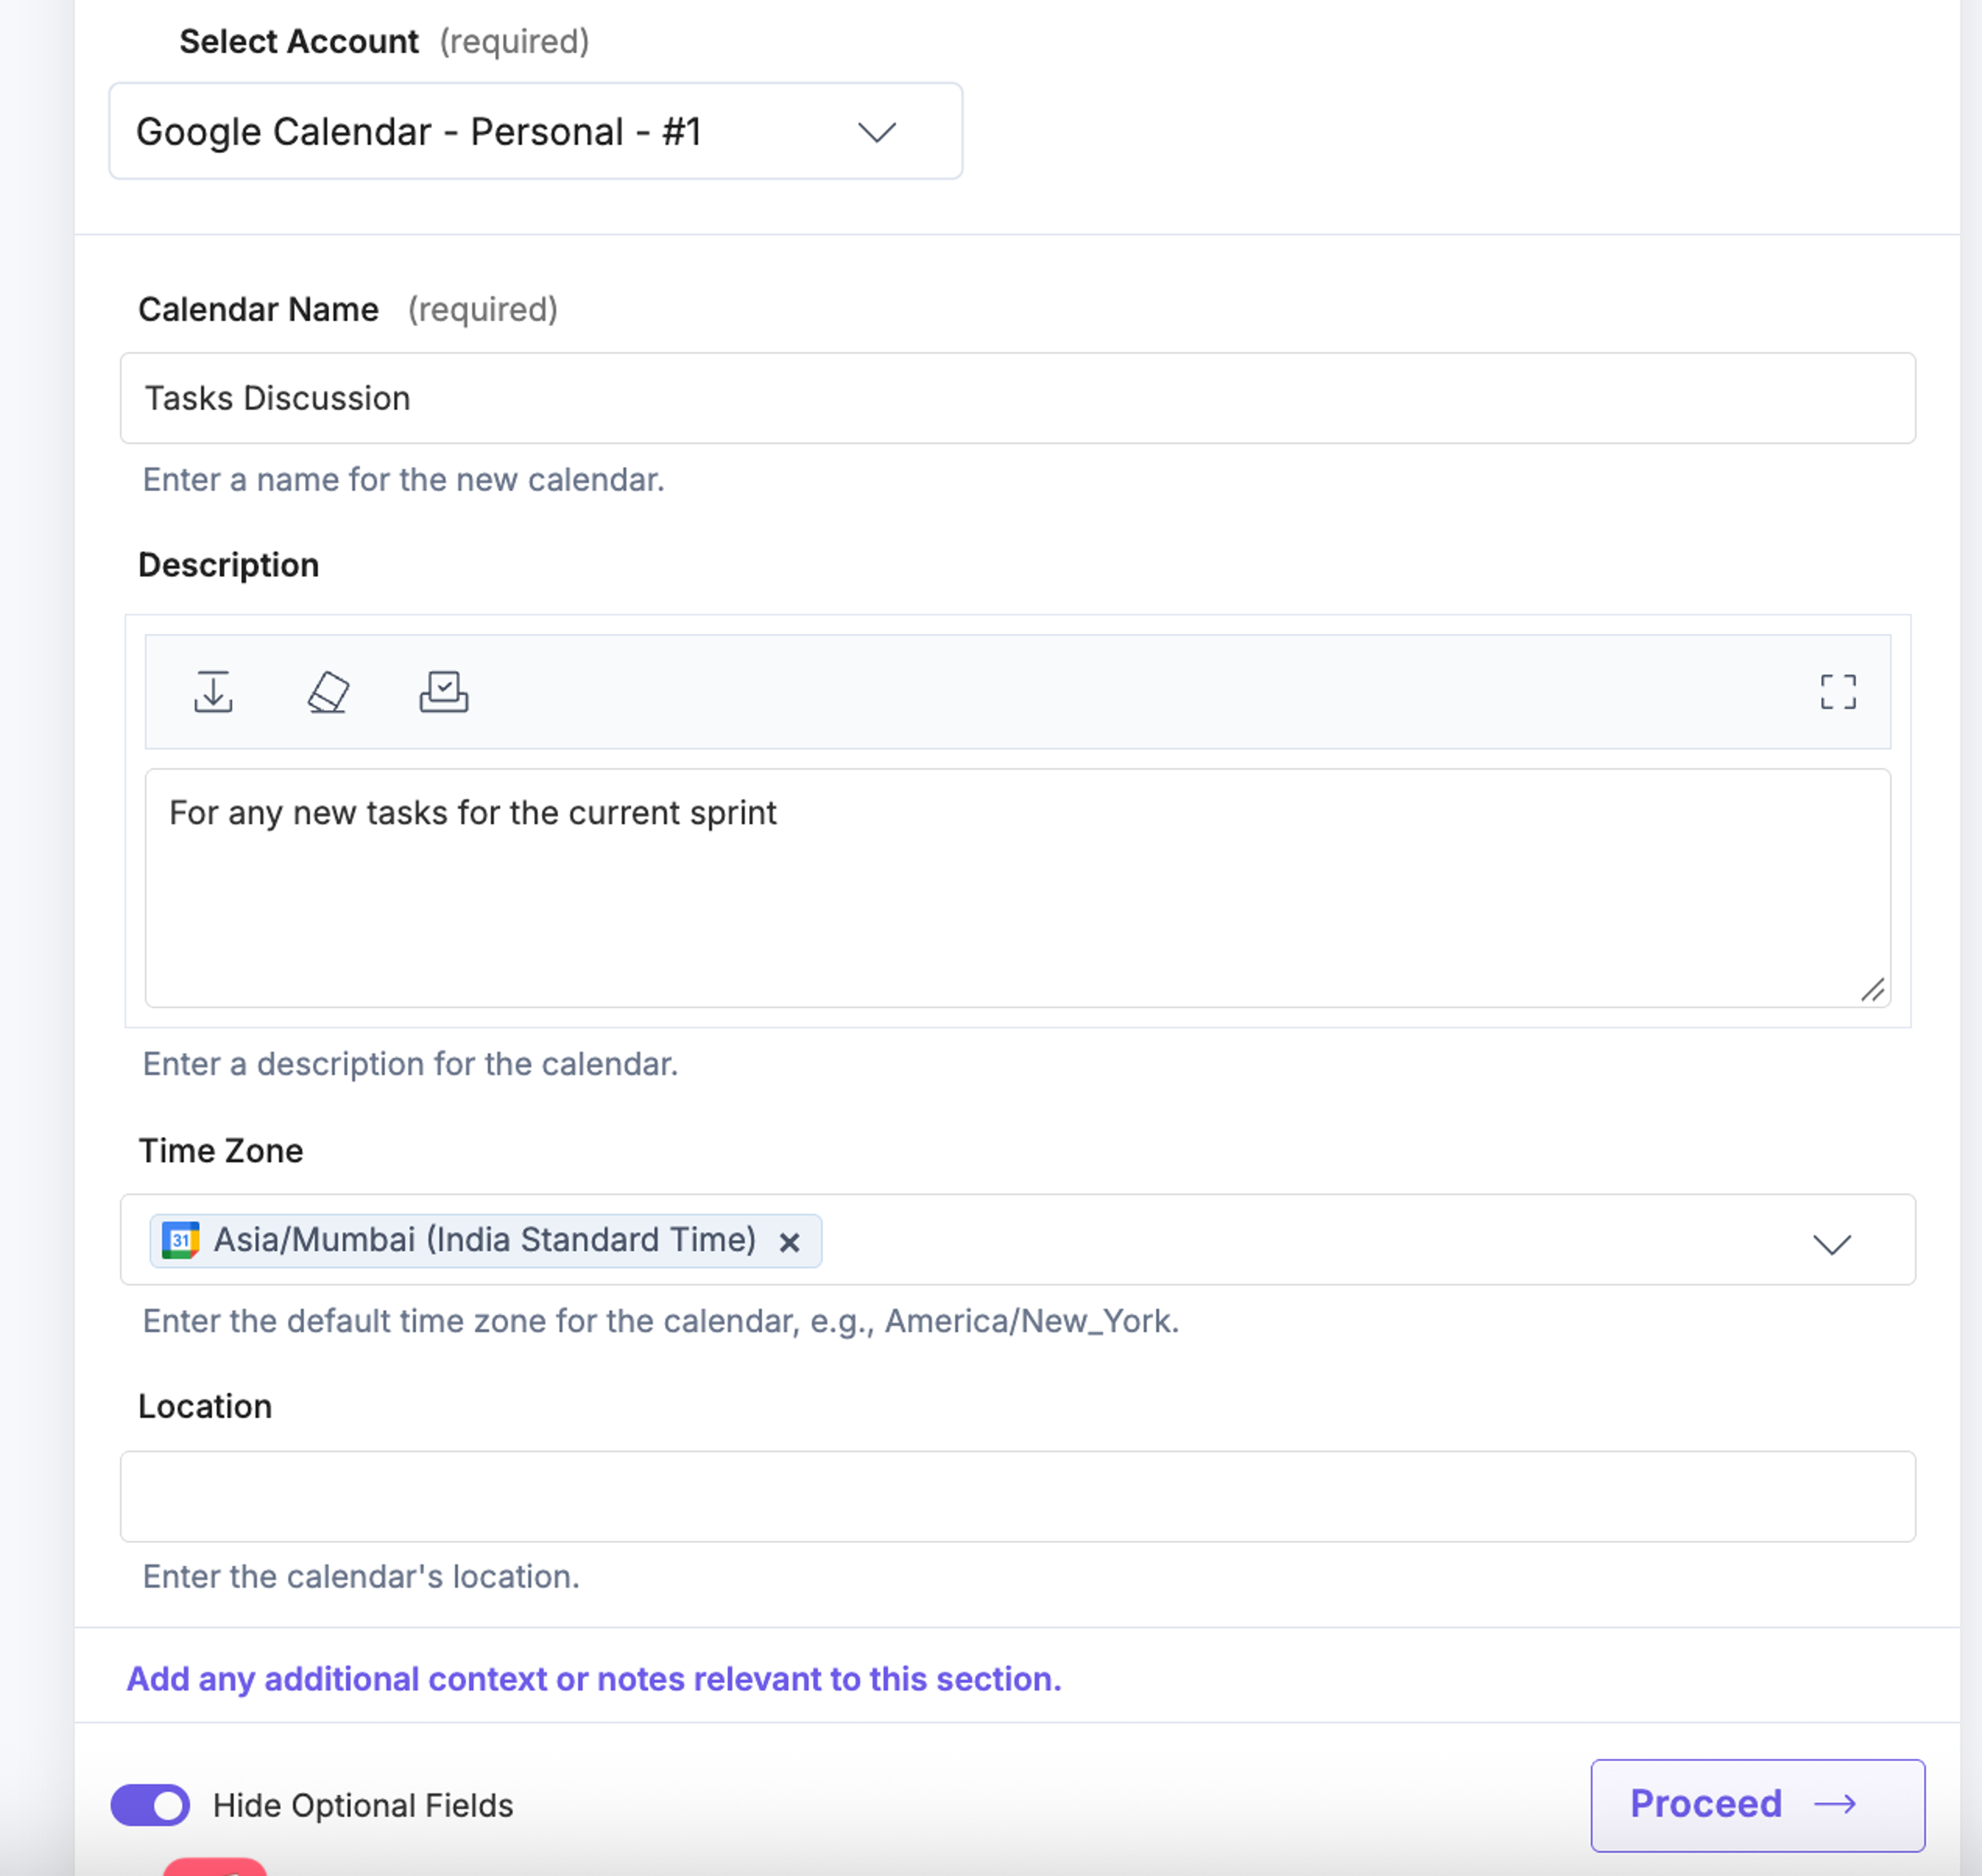Click the download/import icon in Description toolbar
The height and width of the screenshot is (1876, 1982).
pyautogui.click(x=213, y=691)
